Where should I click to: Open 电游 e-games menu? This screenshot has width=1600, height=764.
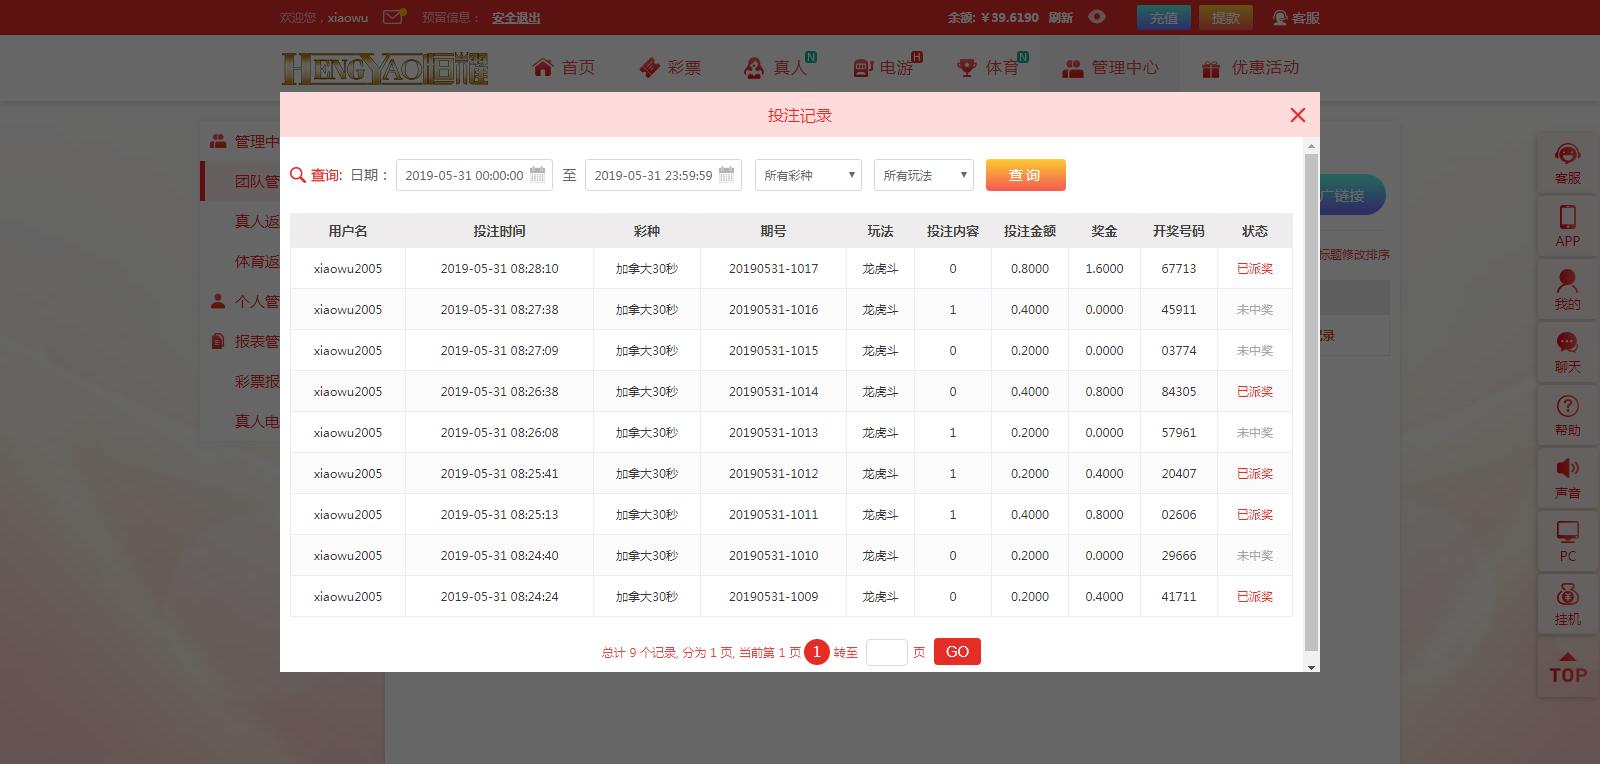tap(886, 67)
